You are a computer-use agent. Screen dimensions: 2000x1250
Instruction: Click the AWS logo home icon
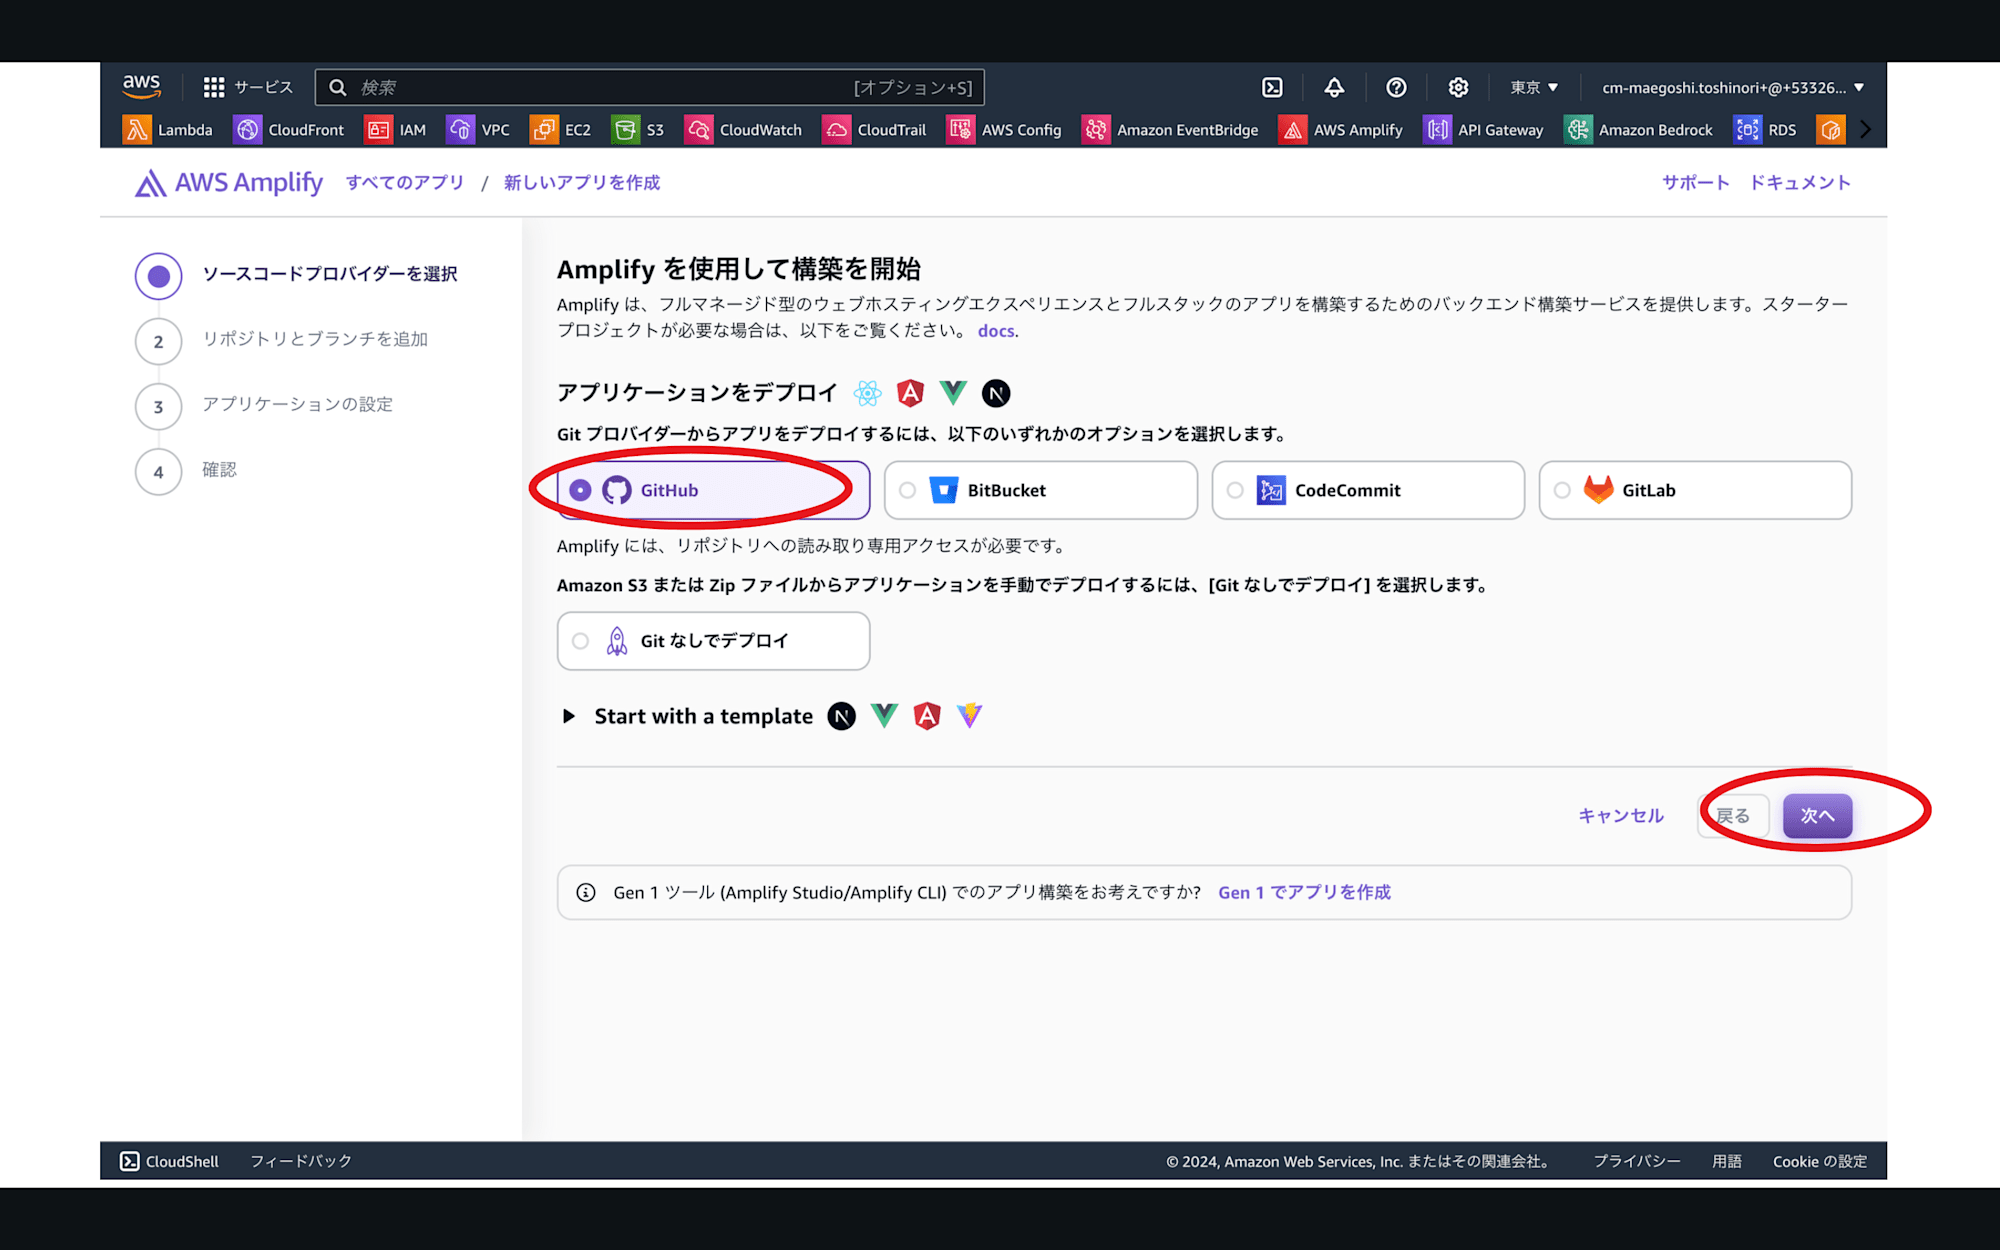point(141,87)
